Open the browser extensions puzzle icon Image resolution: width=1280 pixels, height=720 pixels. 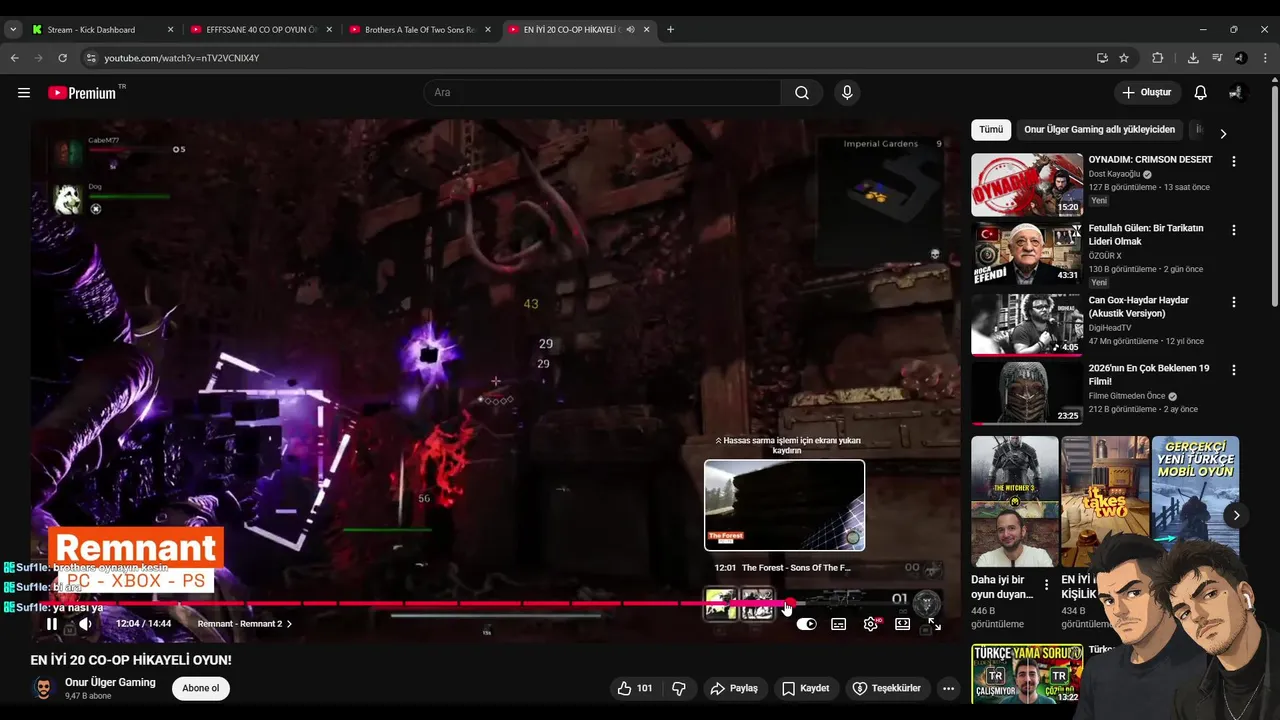pos(1158,58)
